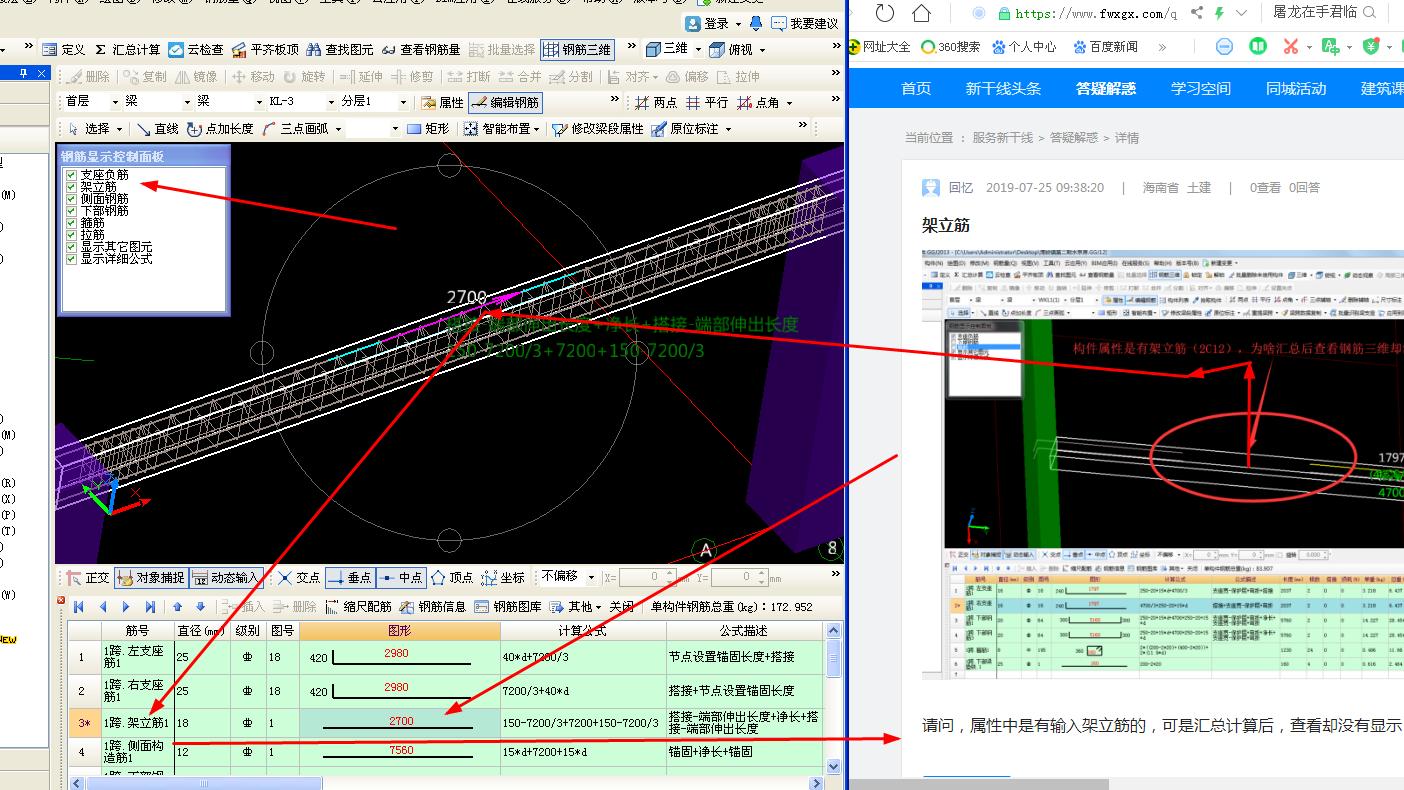Toggle 垂点 perpendicular snap
Viewport: 1404px width, 790px height.
tap(349, 577)
